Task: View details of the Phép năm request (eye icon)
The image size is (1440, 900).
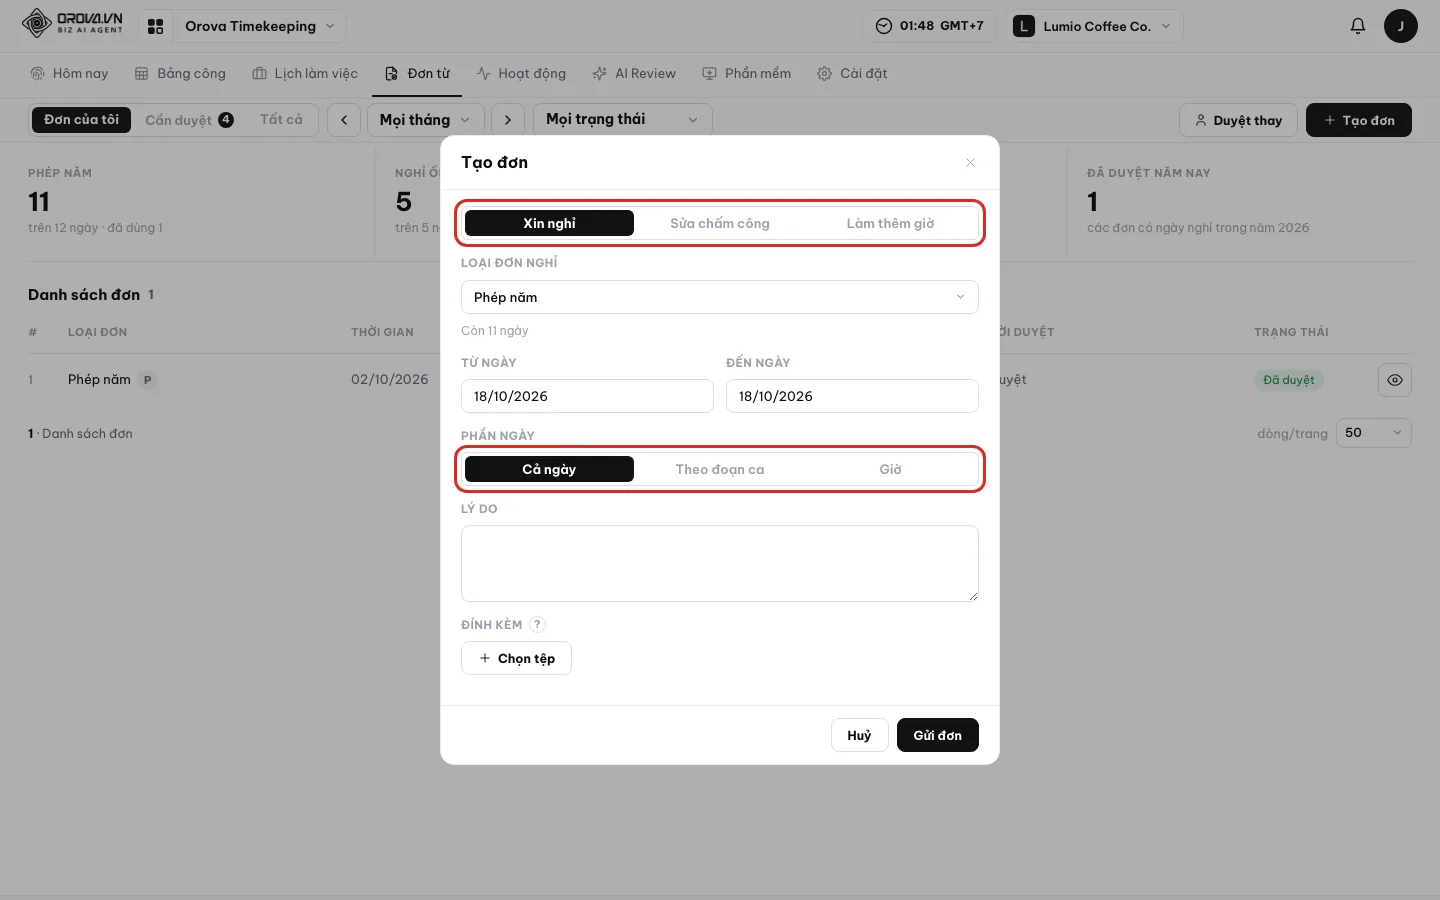Action: pyautogui.click(x=1395, y=380)
